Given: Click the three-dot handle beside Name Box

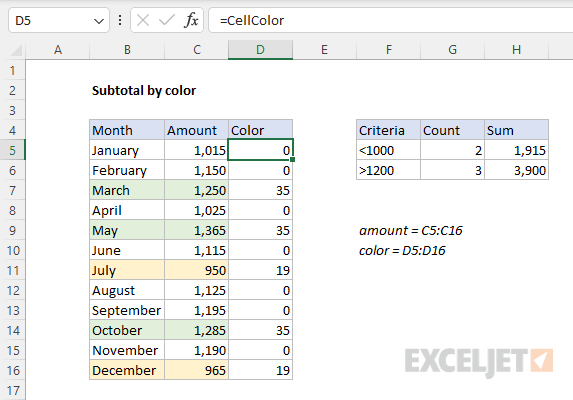Looking at the screenshot, I should pos(120,20).
